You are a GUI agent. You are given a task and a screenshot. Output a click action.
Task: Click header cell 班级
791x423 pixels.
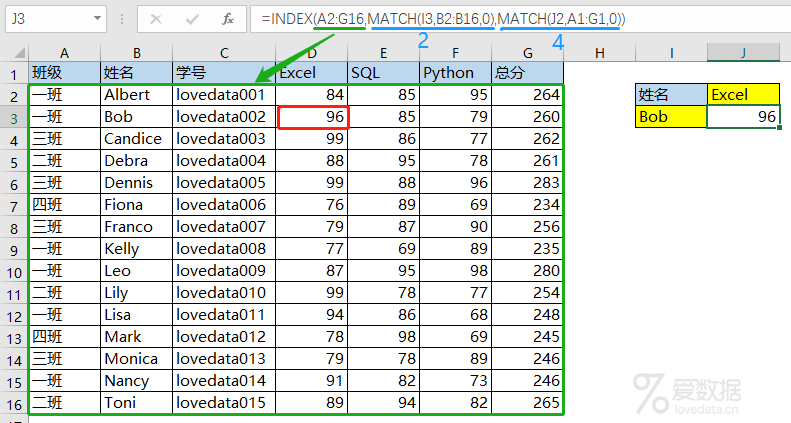click(x=65, y=73)
